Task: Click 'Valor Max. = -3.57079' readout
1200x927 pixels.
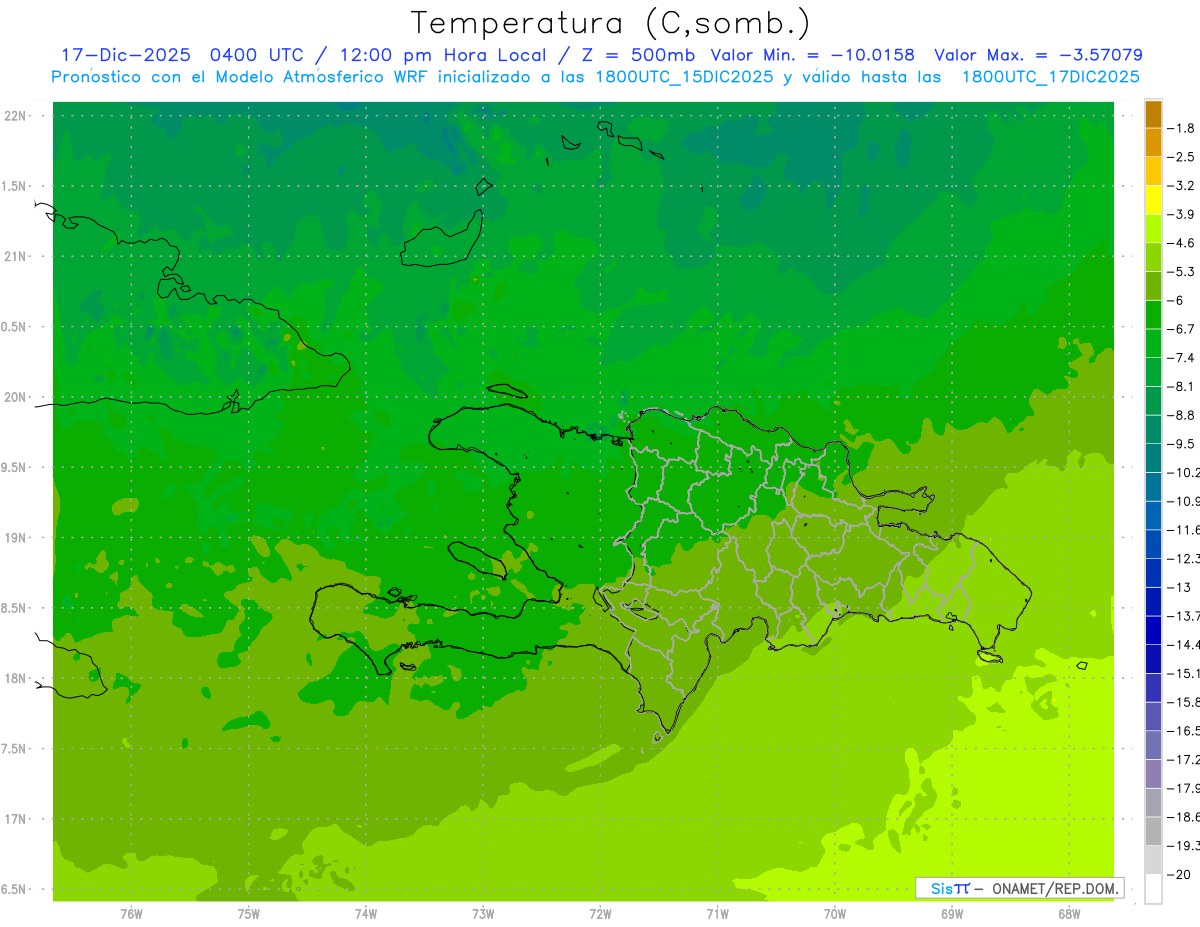Action: pos(1038,55)
